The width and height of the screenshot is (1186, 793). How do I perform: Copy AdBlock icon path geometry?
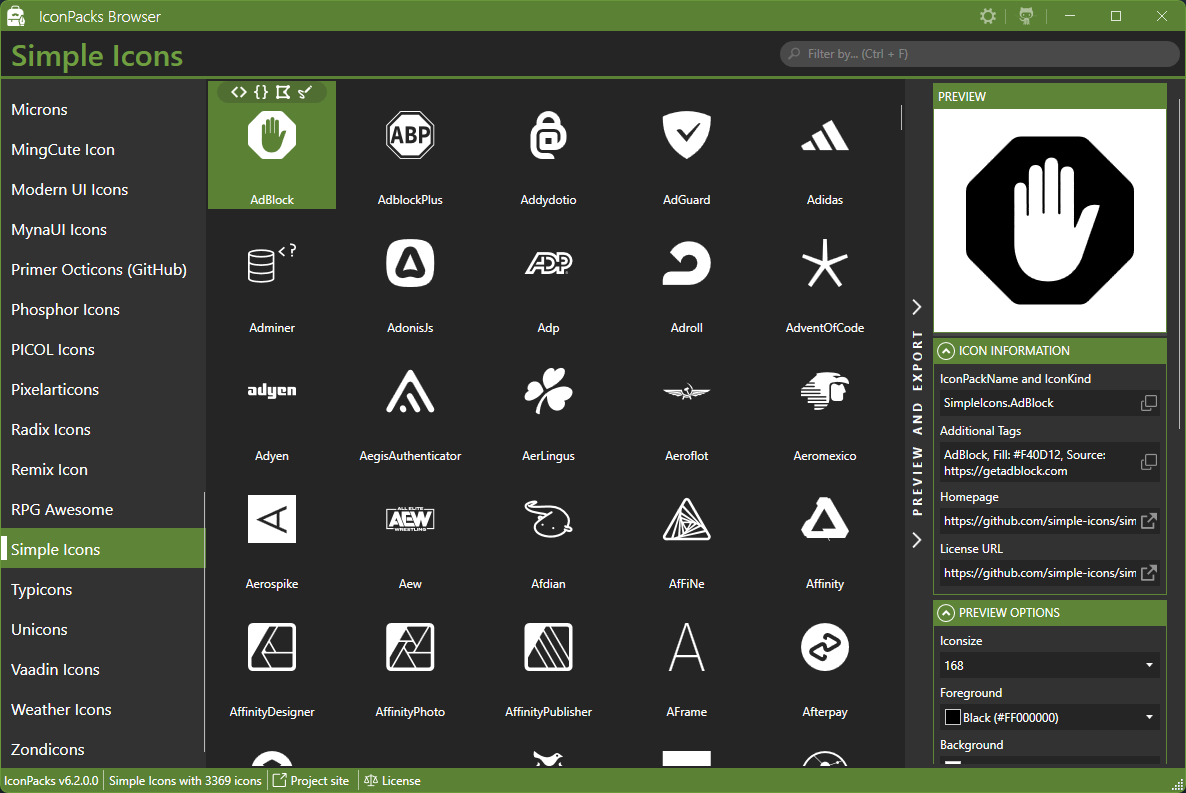tap(283, 92)
